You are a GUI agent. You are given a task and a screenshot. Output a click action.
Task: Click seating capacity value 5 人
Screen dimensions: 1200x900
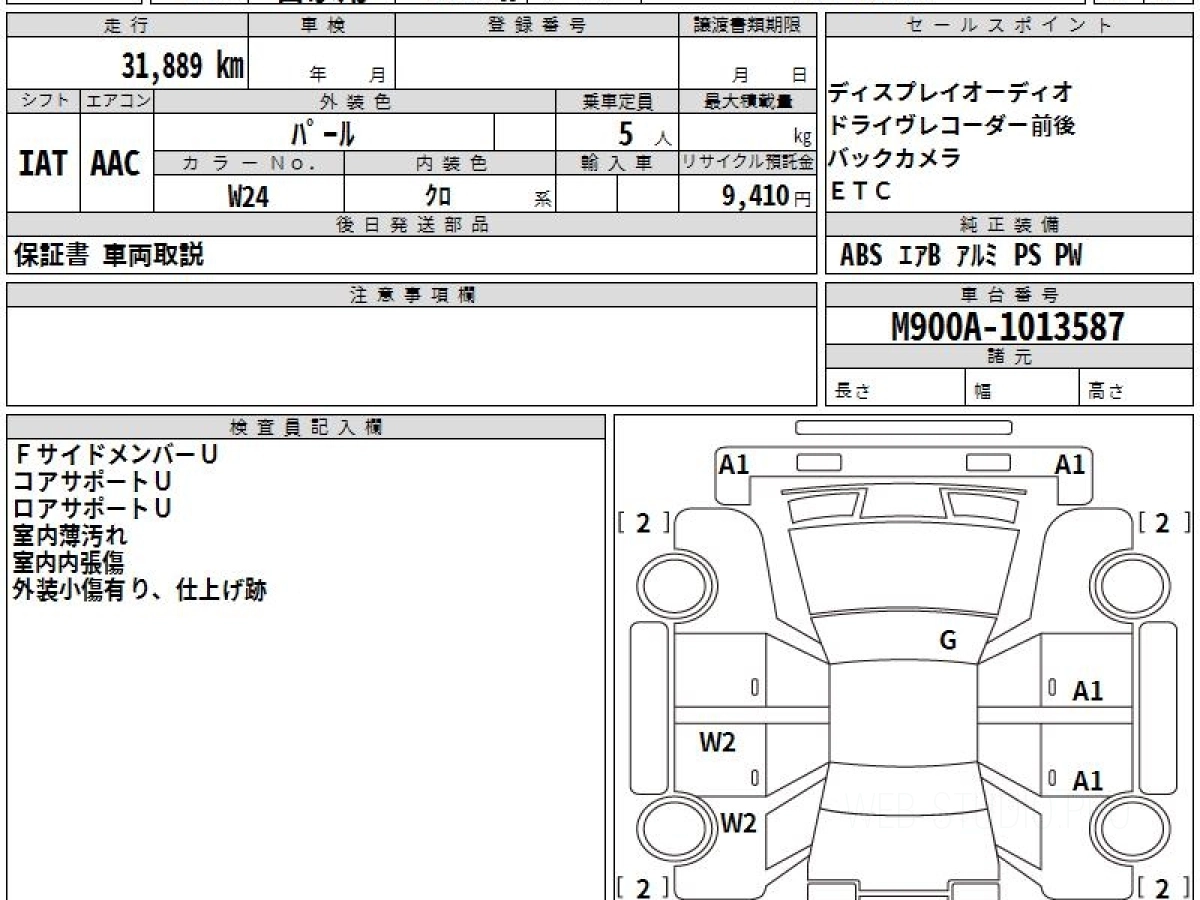click(x=644, y=133)
